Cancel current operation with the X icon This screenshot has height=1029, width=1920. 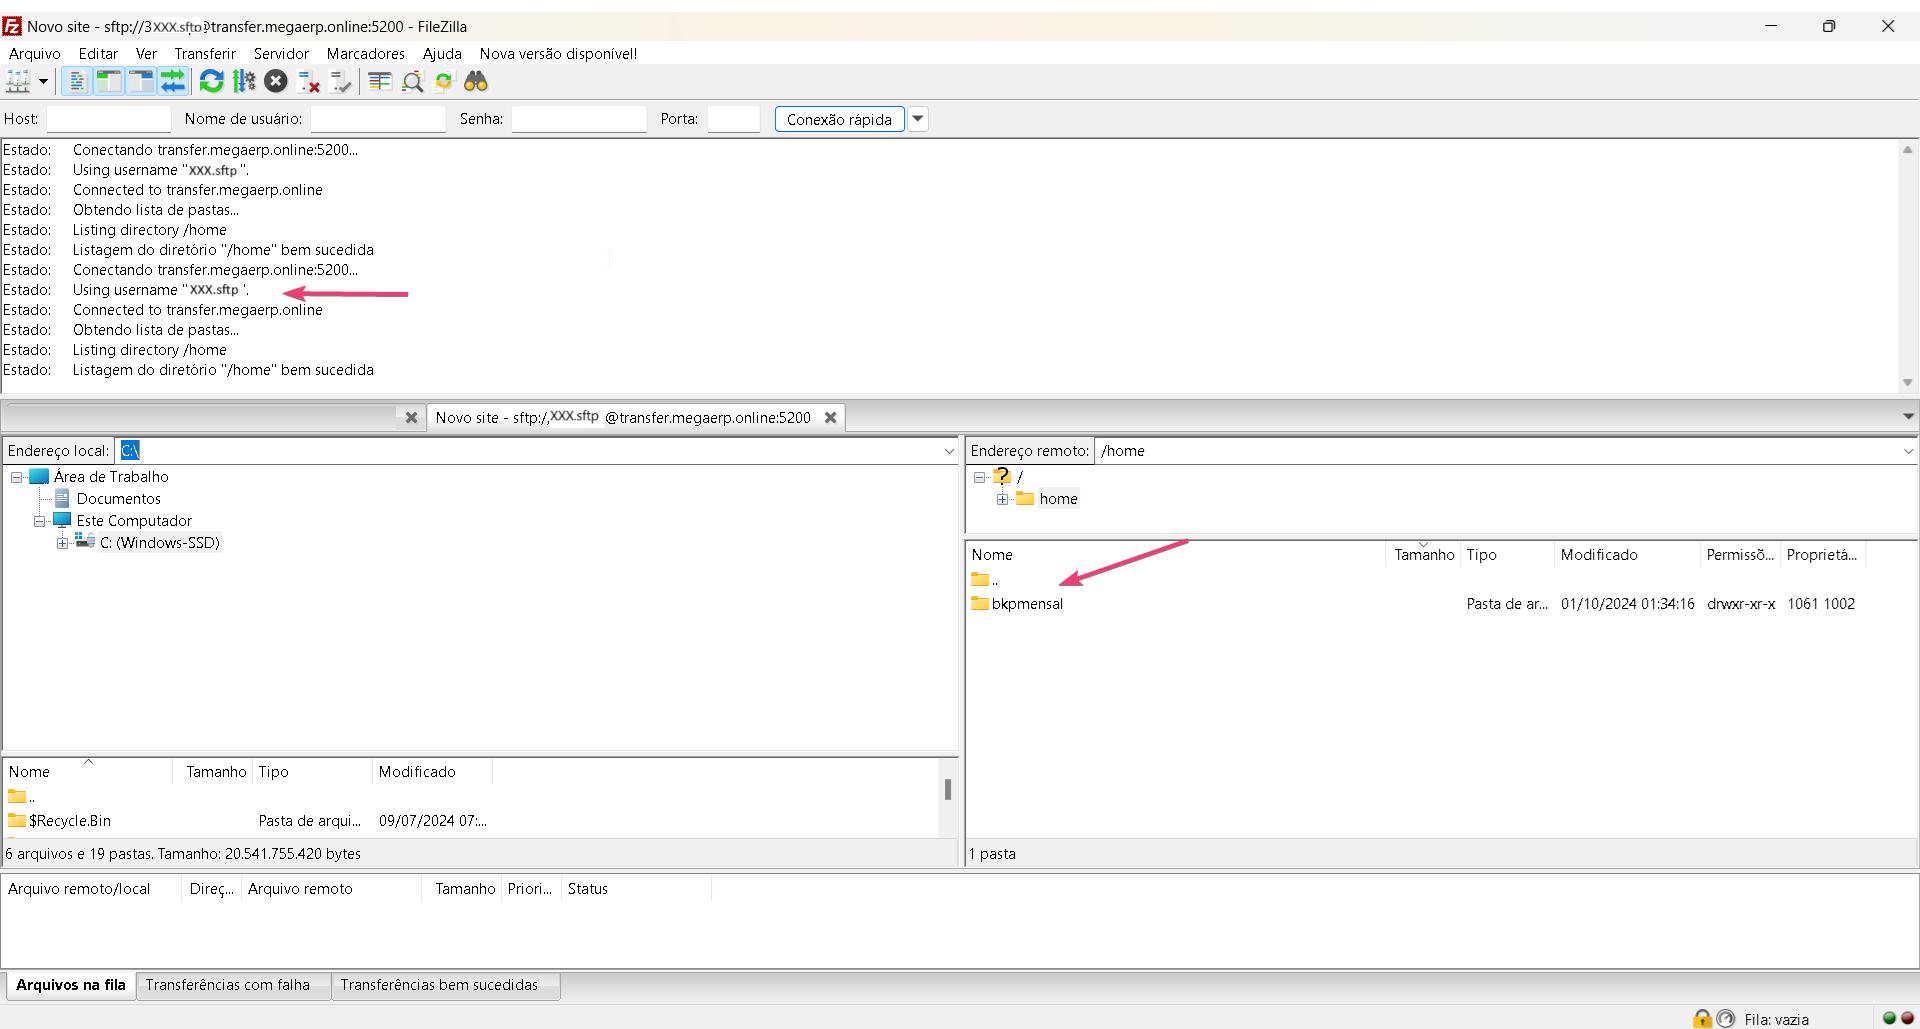(x=276, y=82)
